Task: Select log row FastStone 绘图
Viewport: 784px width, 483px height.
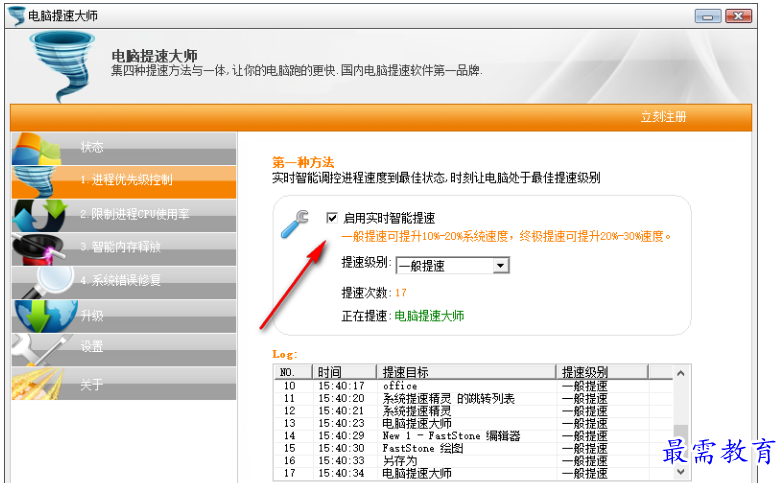Action: tap(473, 448)
